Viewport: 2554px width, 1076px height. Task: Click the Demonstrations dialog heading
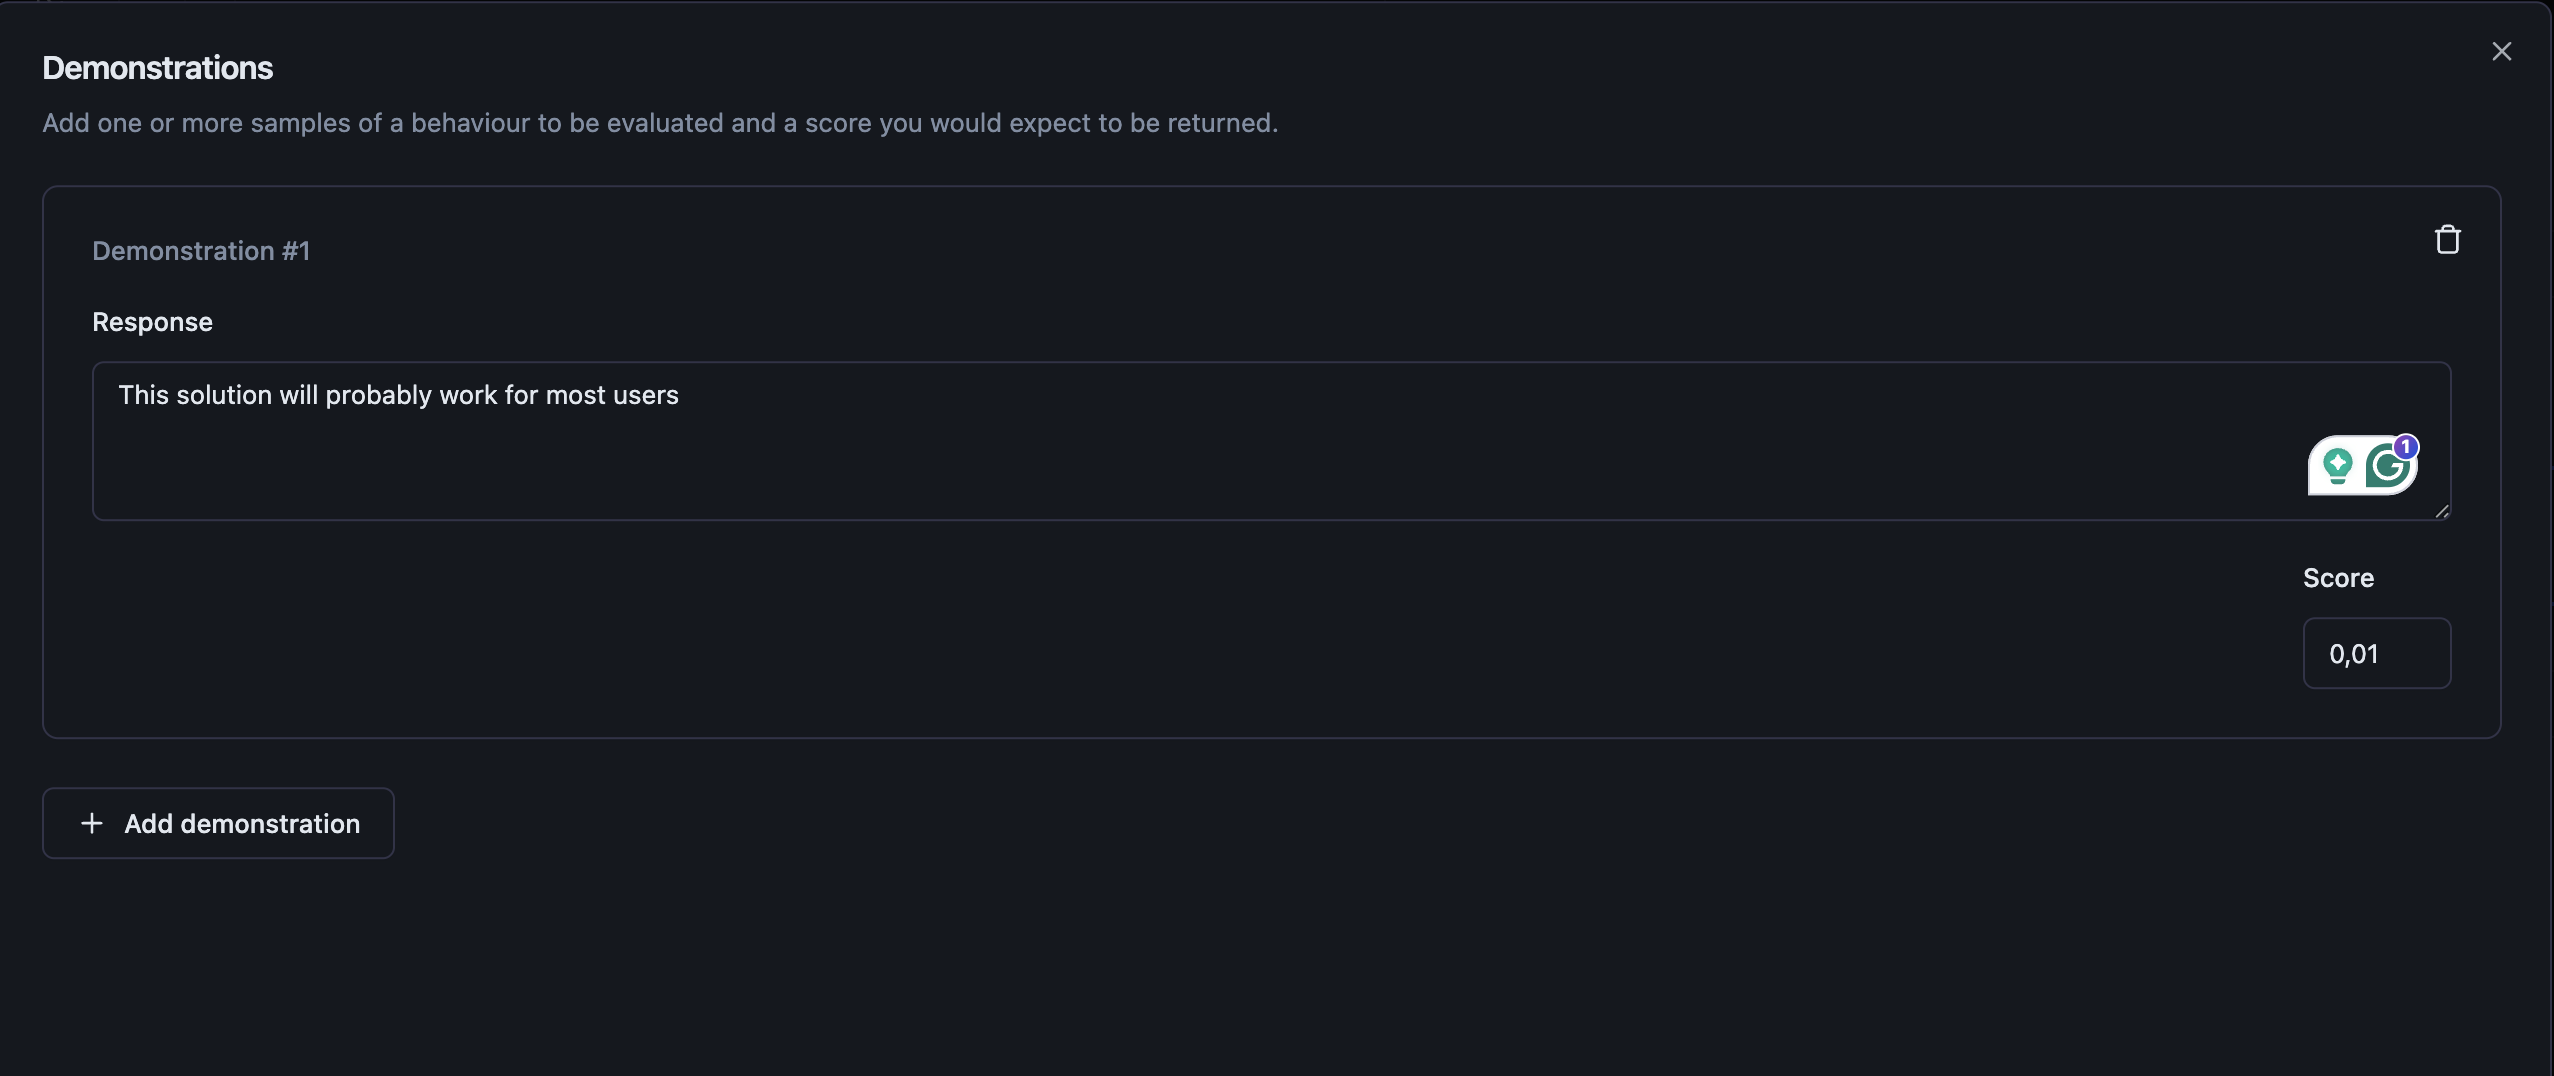tap(158, 68)
